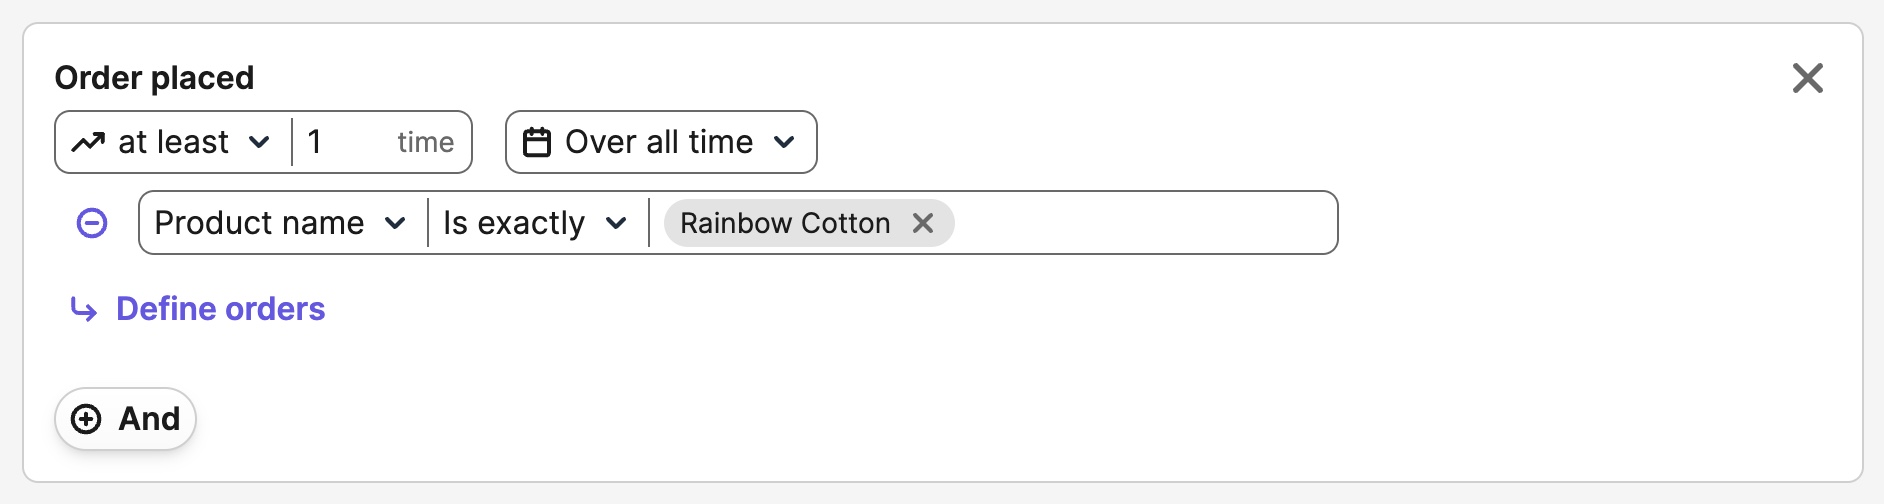Open the at least frequency selector
The width and height of the screenshot is (1884, 504).
174,142
